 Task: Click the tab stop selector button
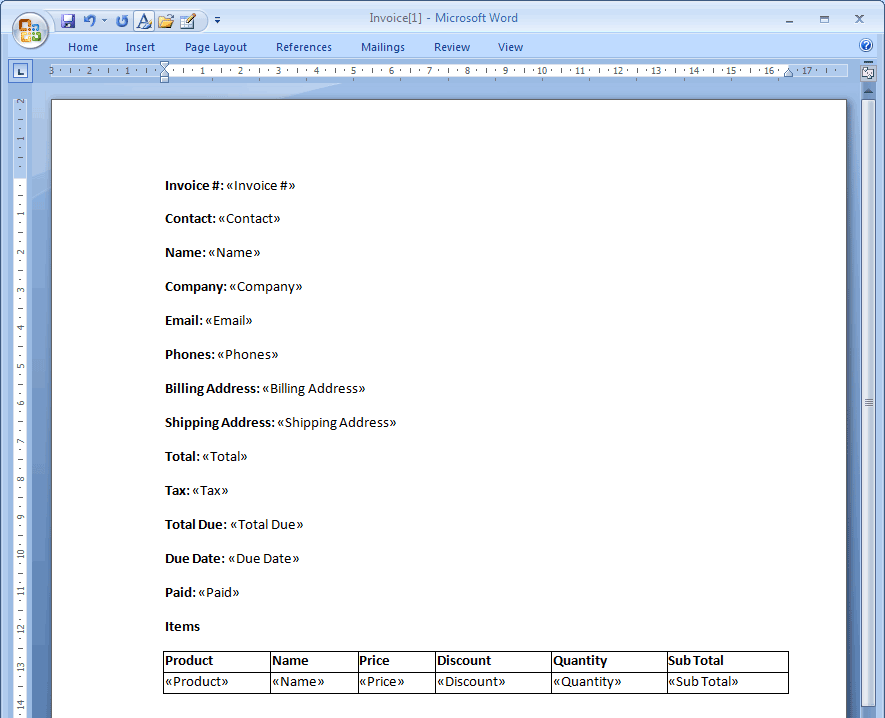point(20,71)
